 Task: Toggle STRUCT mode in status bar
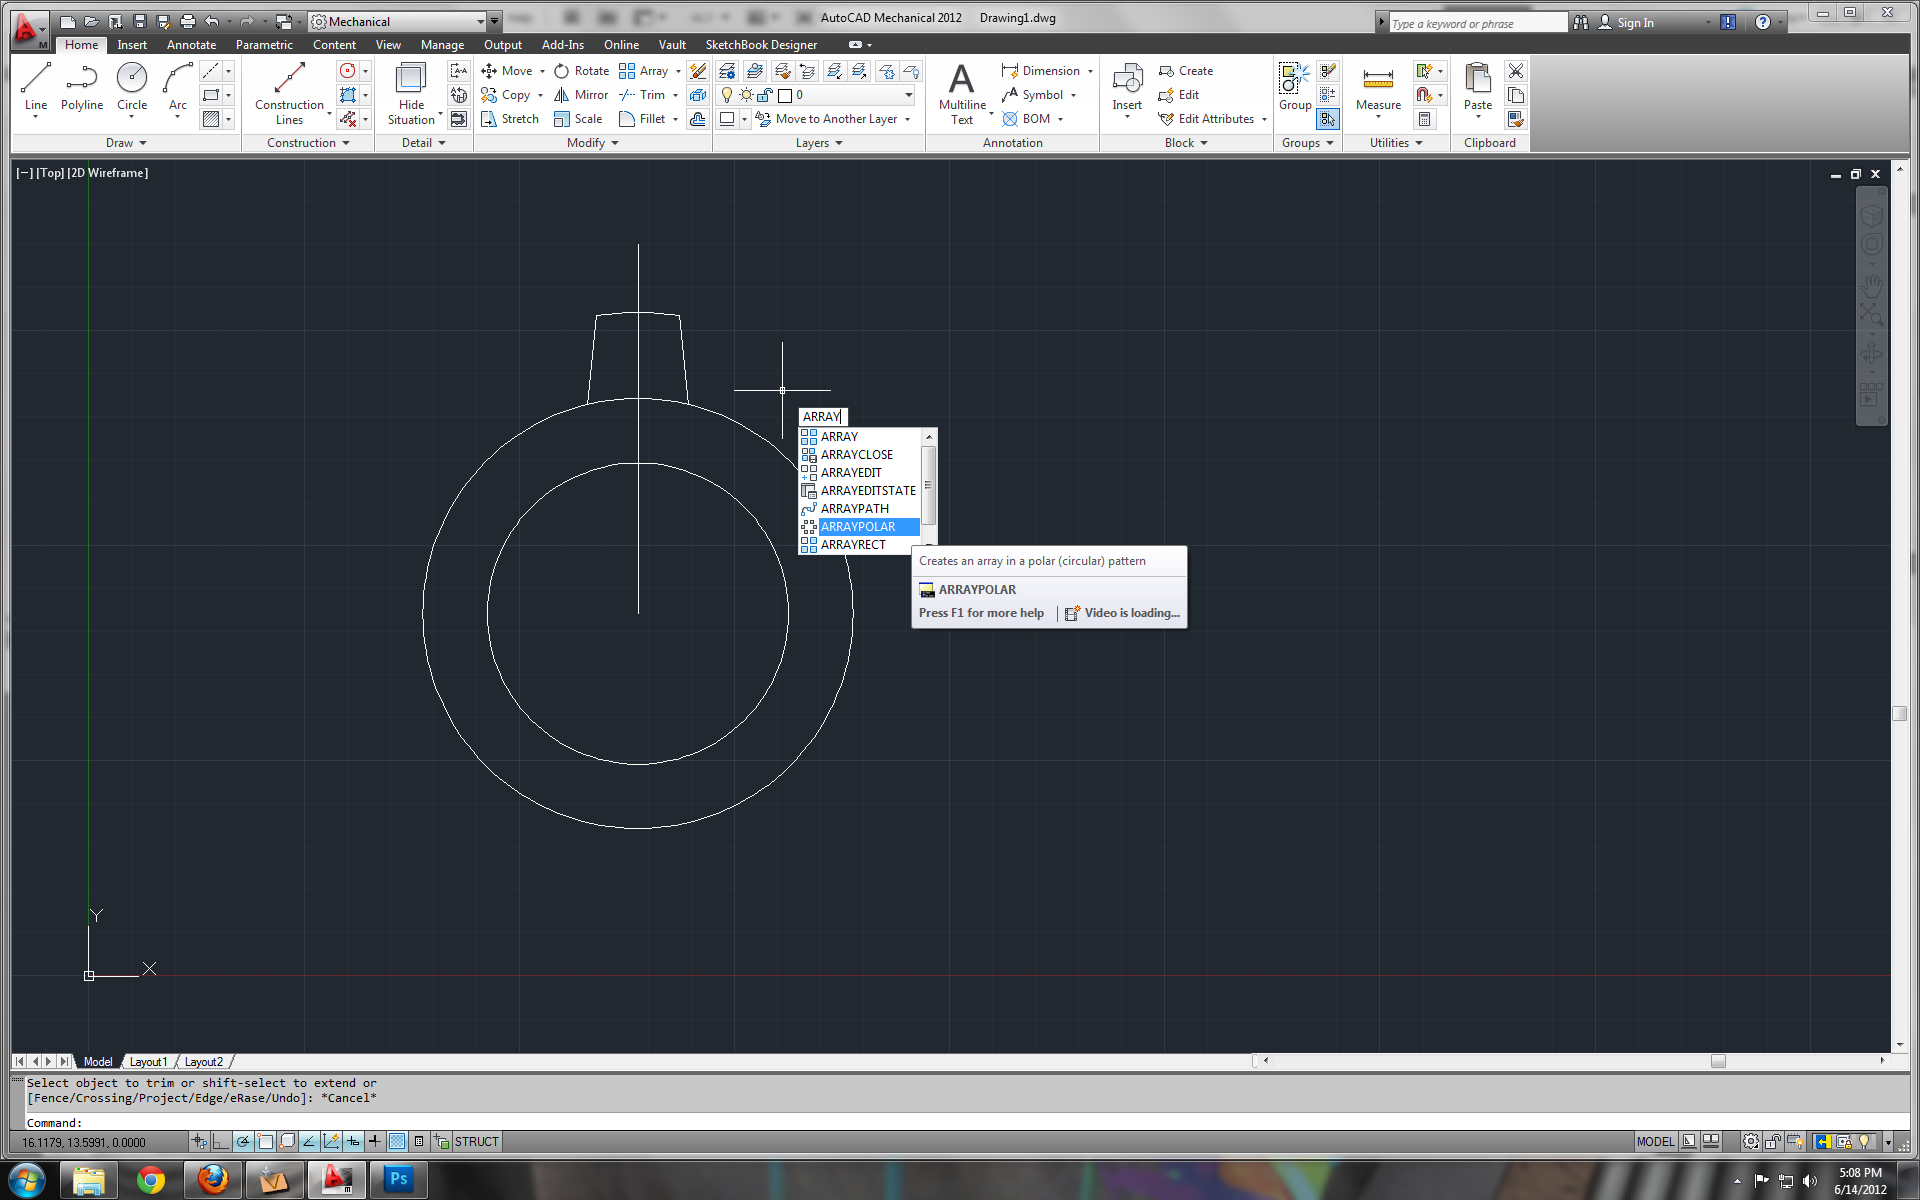tap(476, 1141)
